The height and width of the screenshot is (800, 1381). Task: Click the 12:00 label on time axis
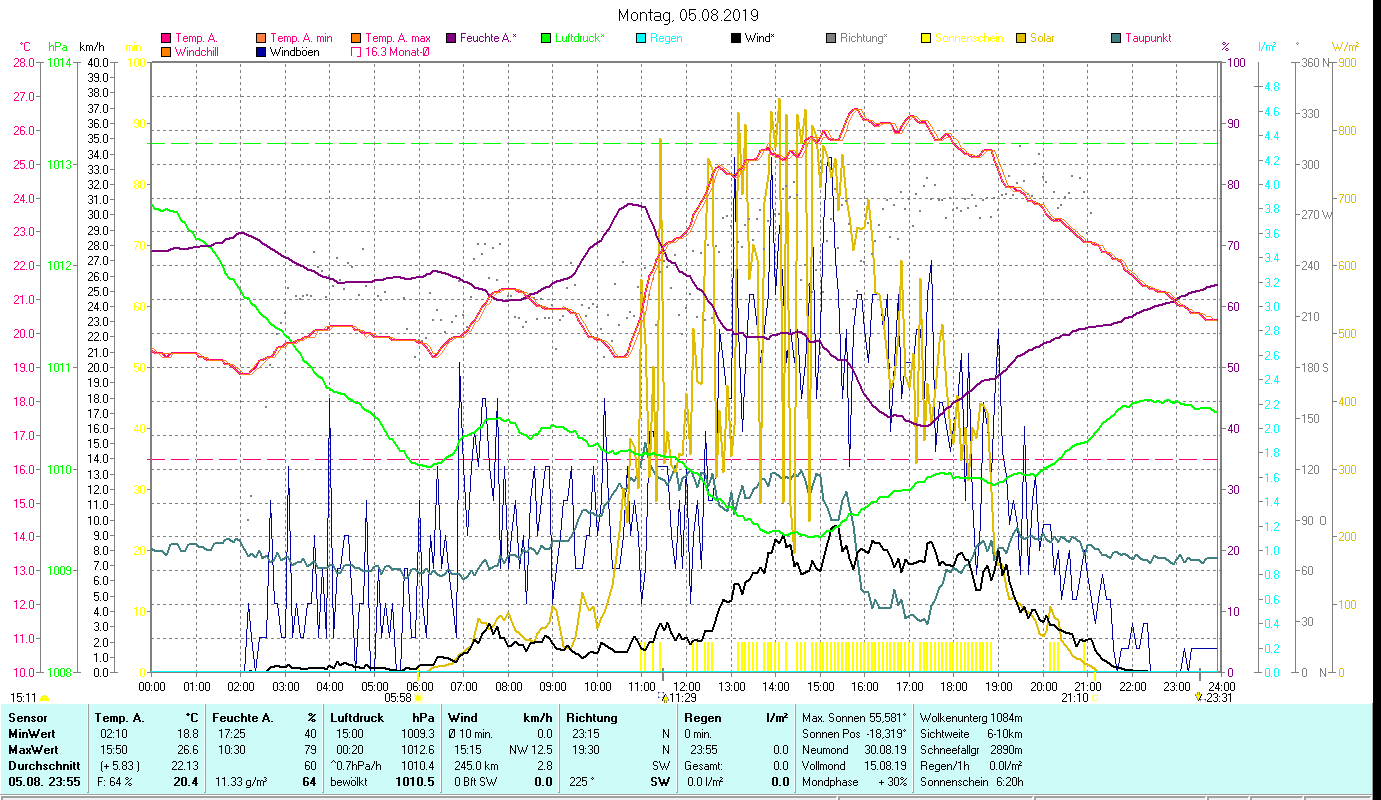point(687,686)
